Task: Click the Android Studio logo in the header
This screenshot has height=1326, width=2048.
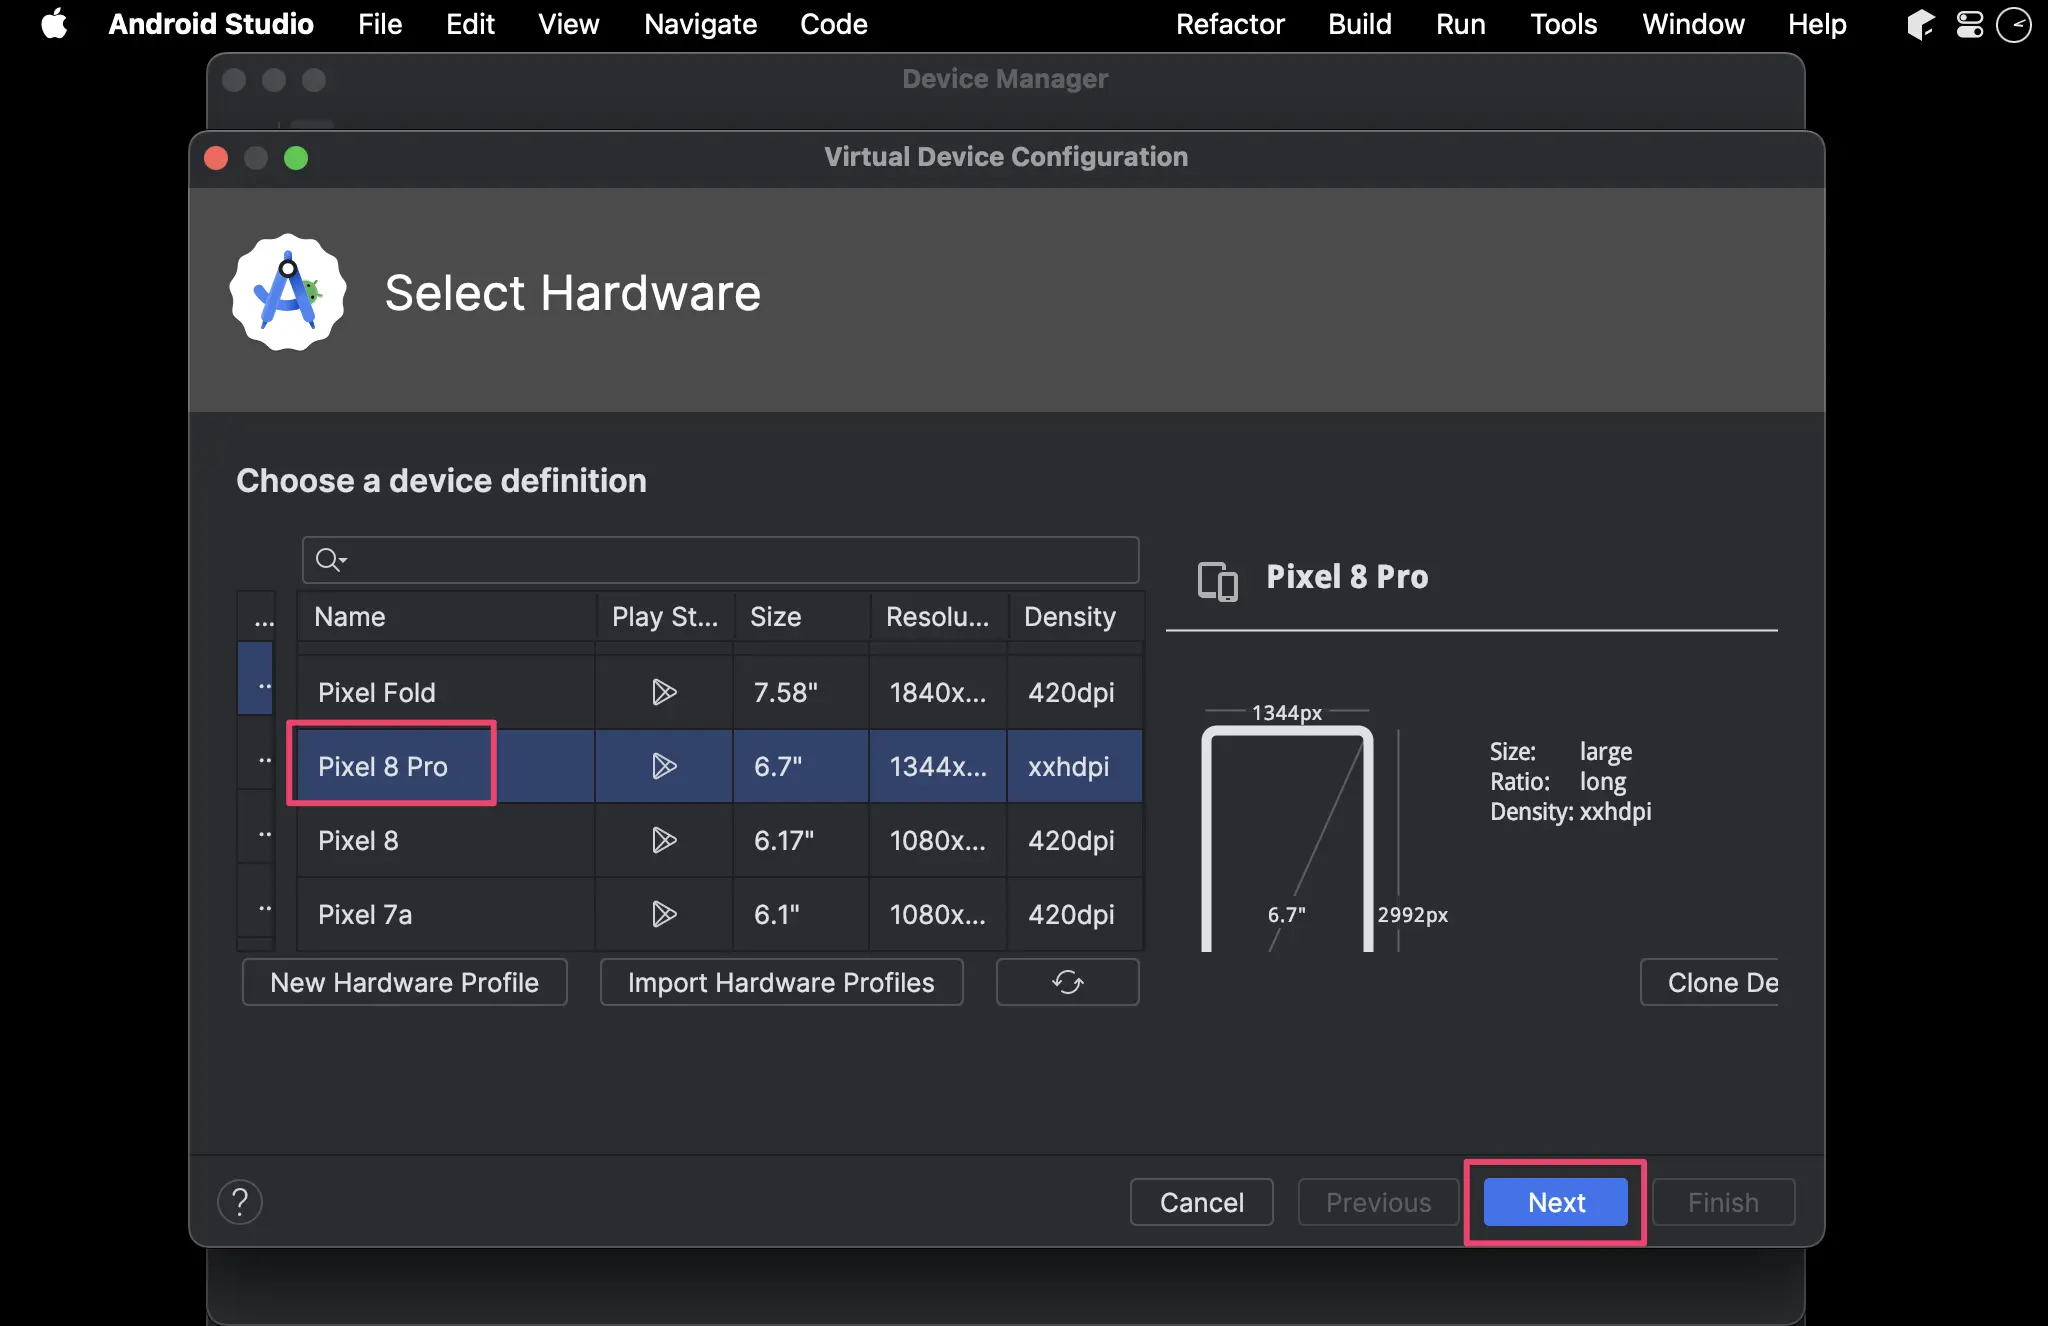Action: point(288,292)
